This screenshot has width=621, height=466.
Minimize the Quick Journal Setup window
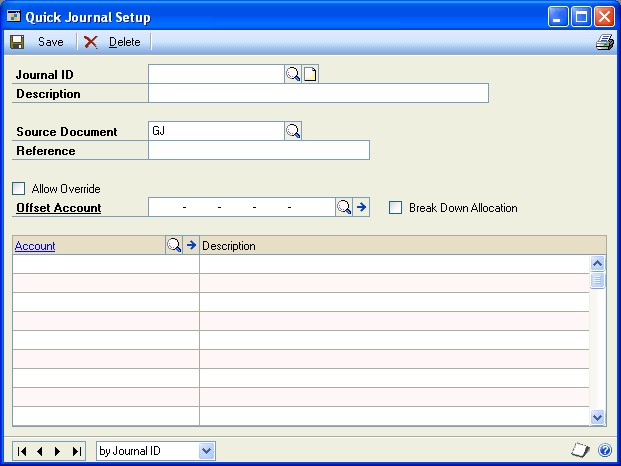pos(558,17)
